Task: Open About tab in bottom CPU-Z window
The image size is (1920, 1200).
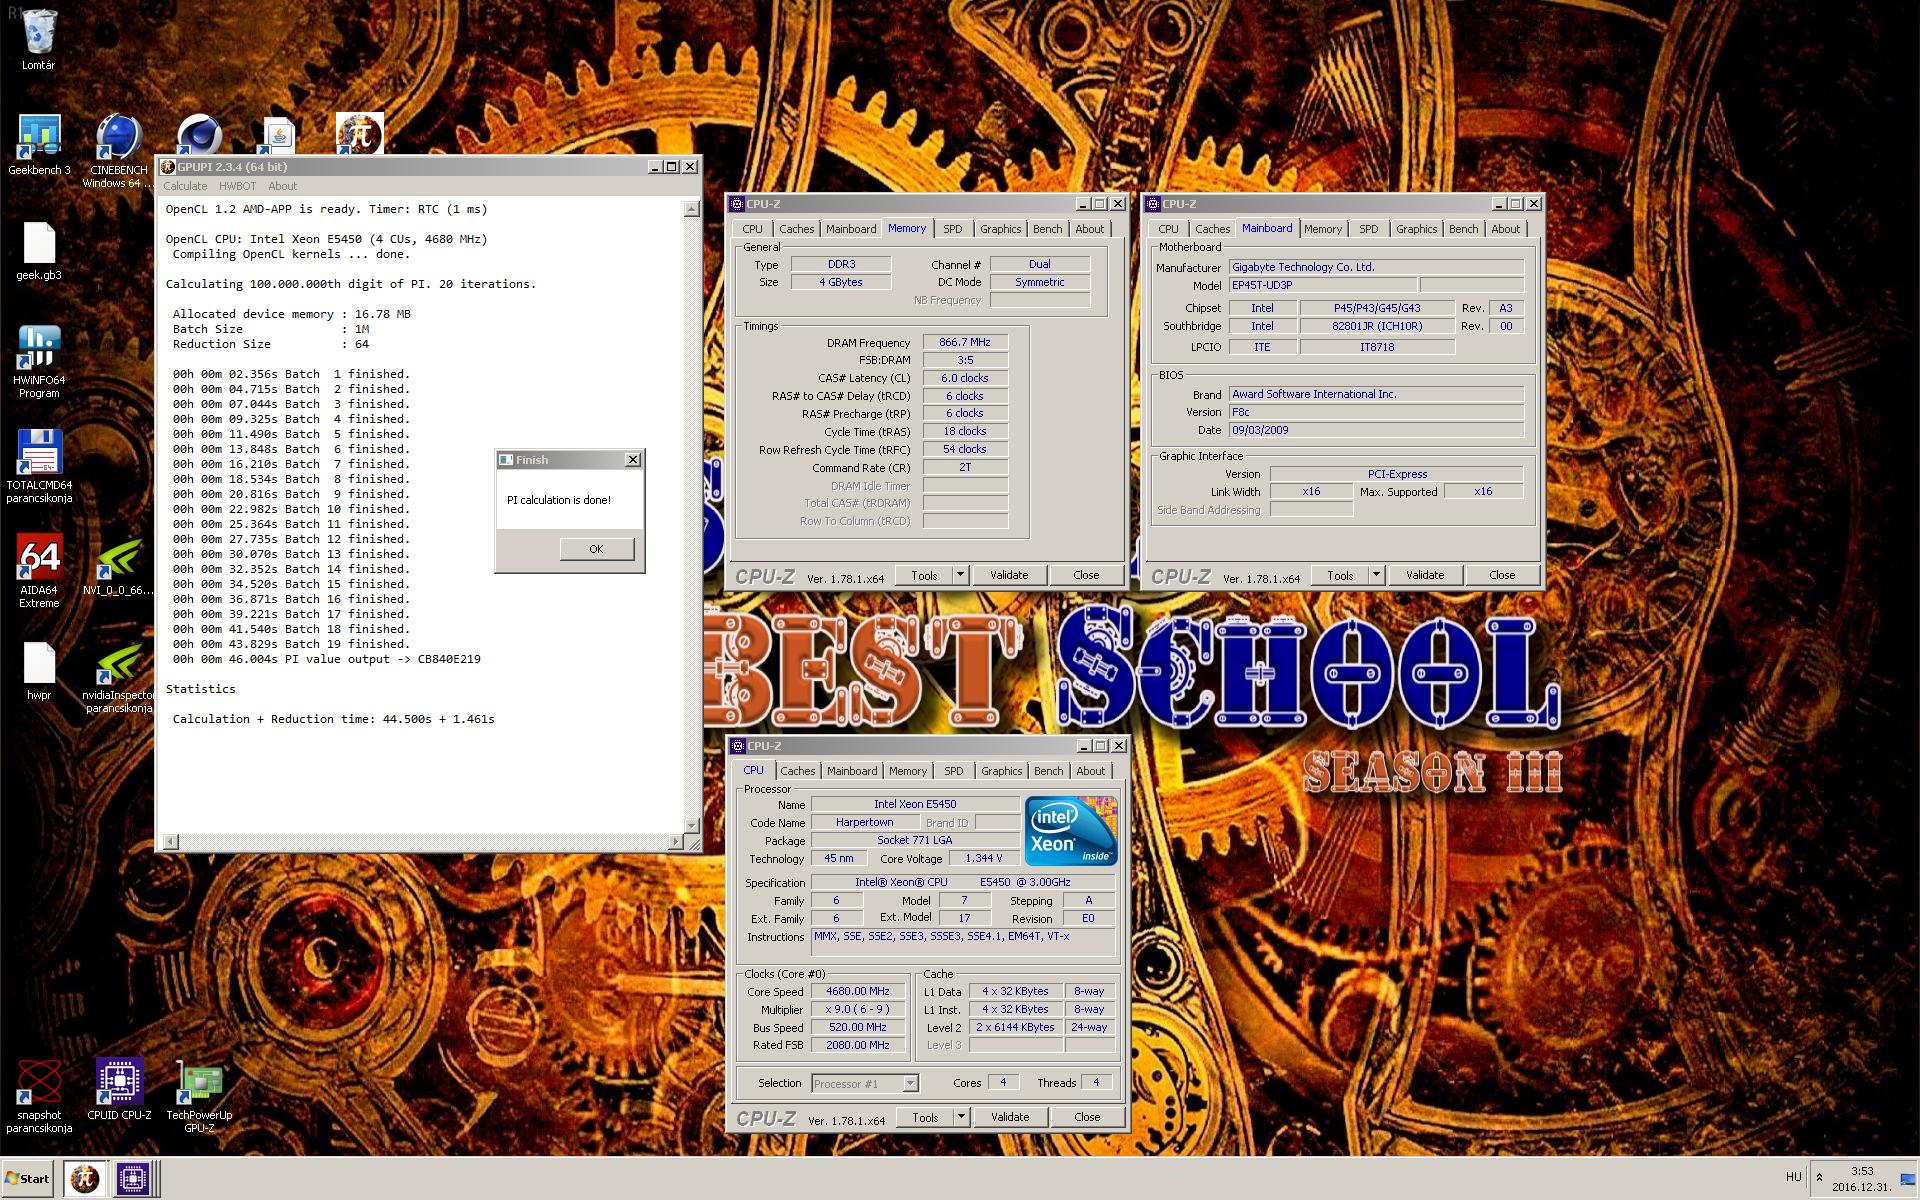Action: [1091, 771]
